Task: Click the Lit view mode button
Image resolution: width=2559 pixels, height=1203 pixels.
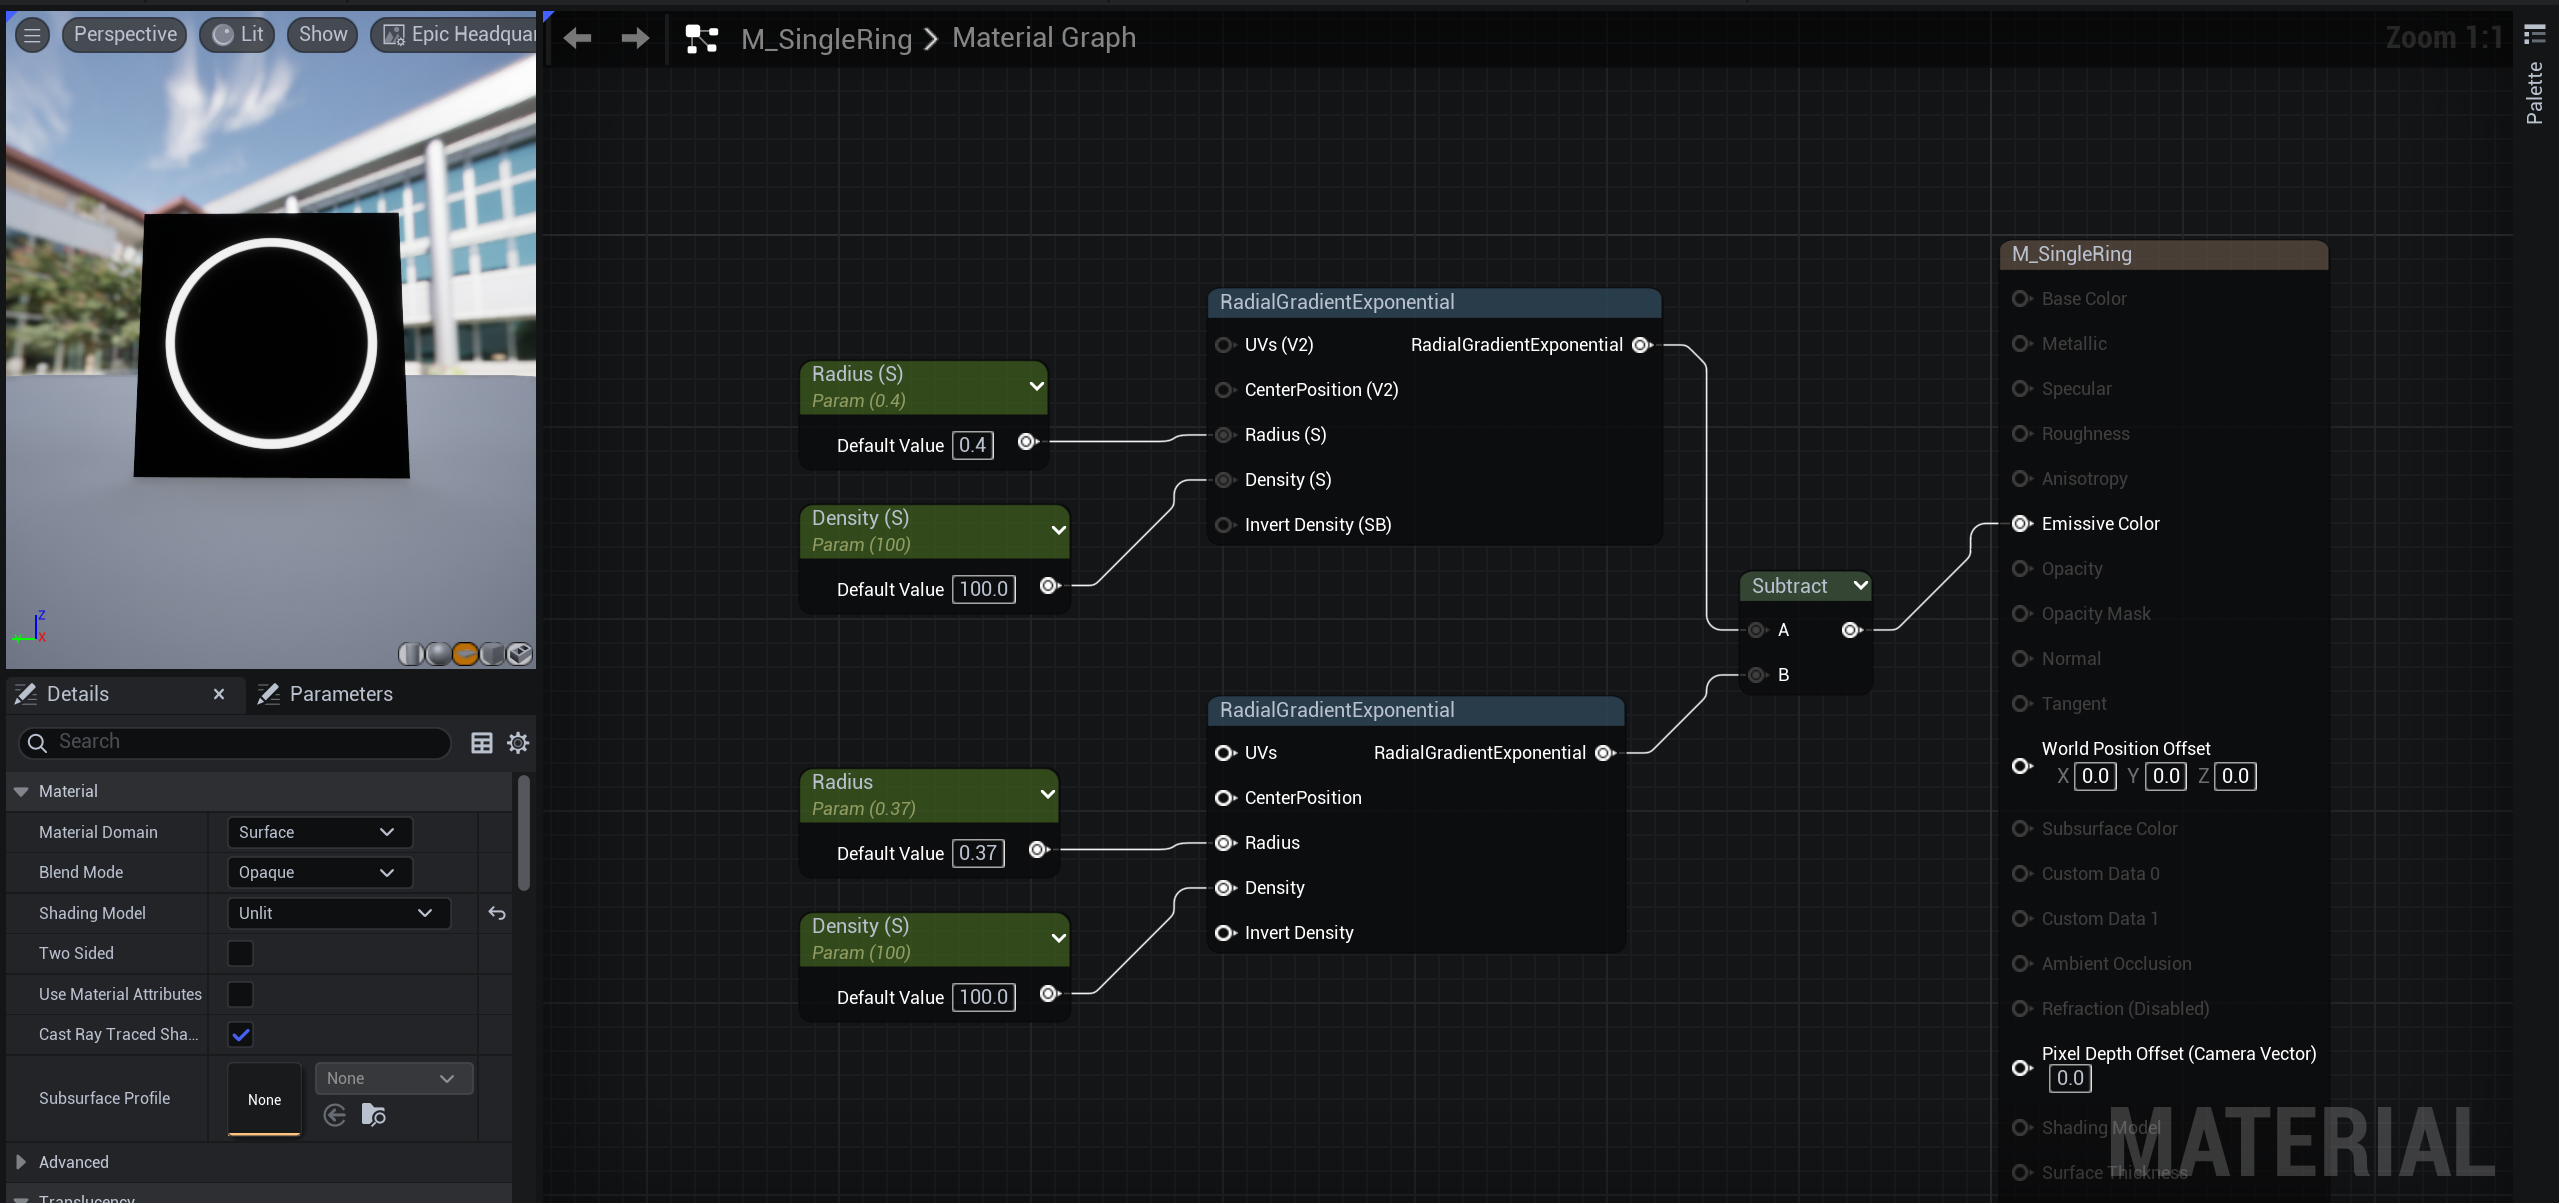Action: click(x=238, y=35)
